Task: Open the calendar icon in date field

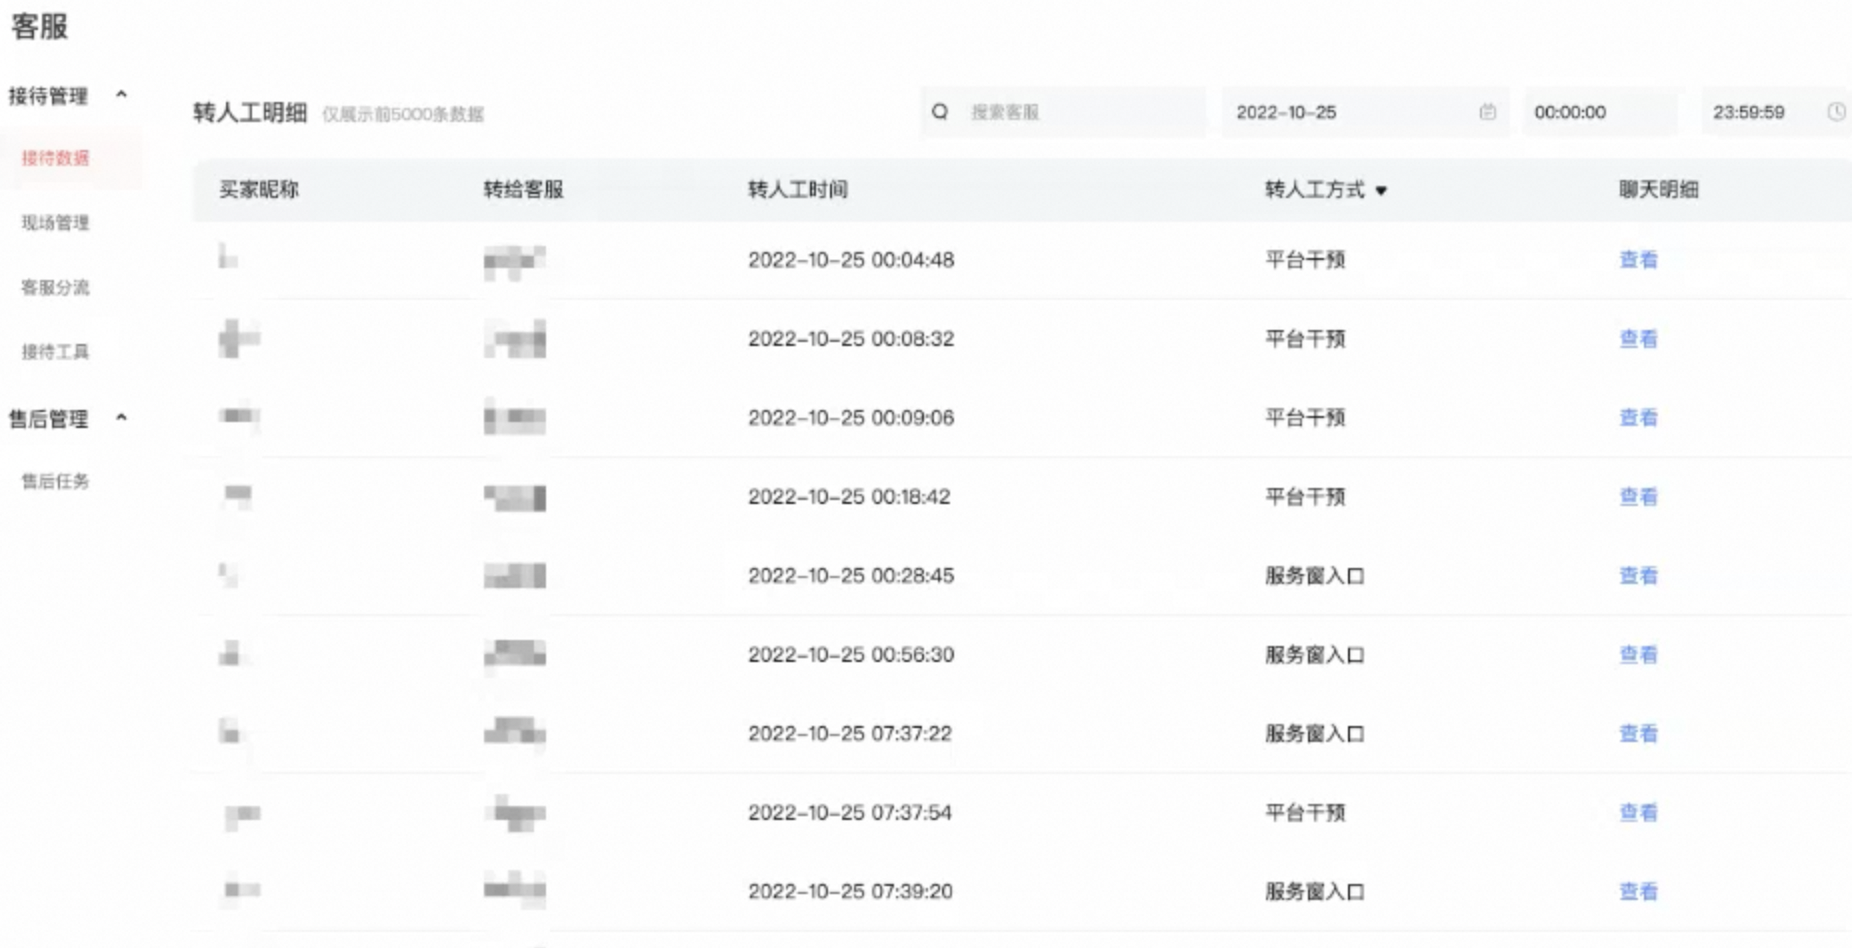Action: coord(1487,112)
